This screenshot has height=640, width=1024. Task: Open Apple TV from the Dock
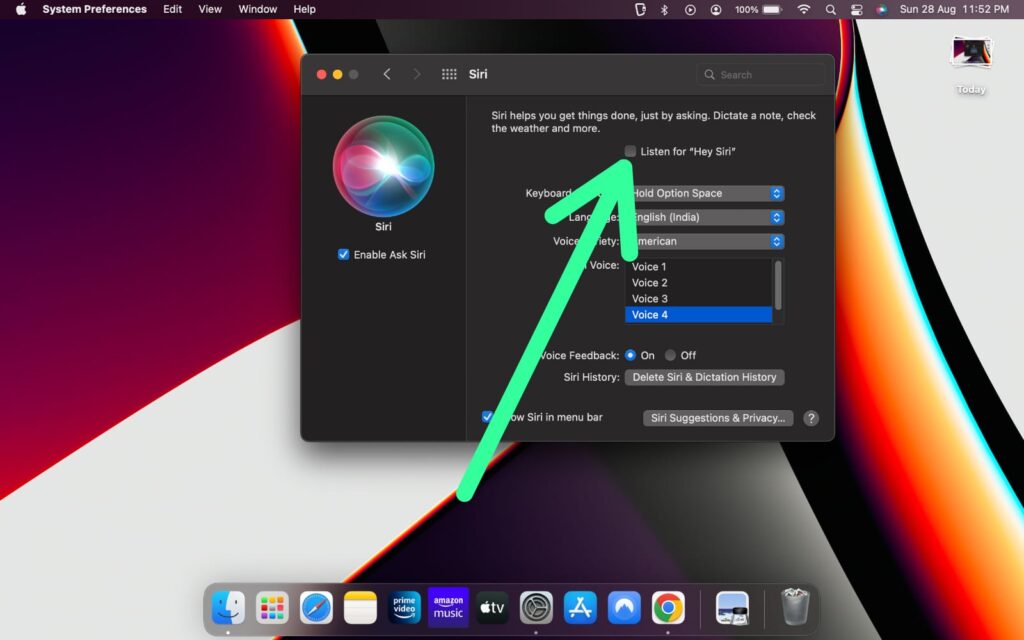point(492,608)
